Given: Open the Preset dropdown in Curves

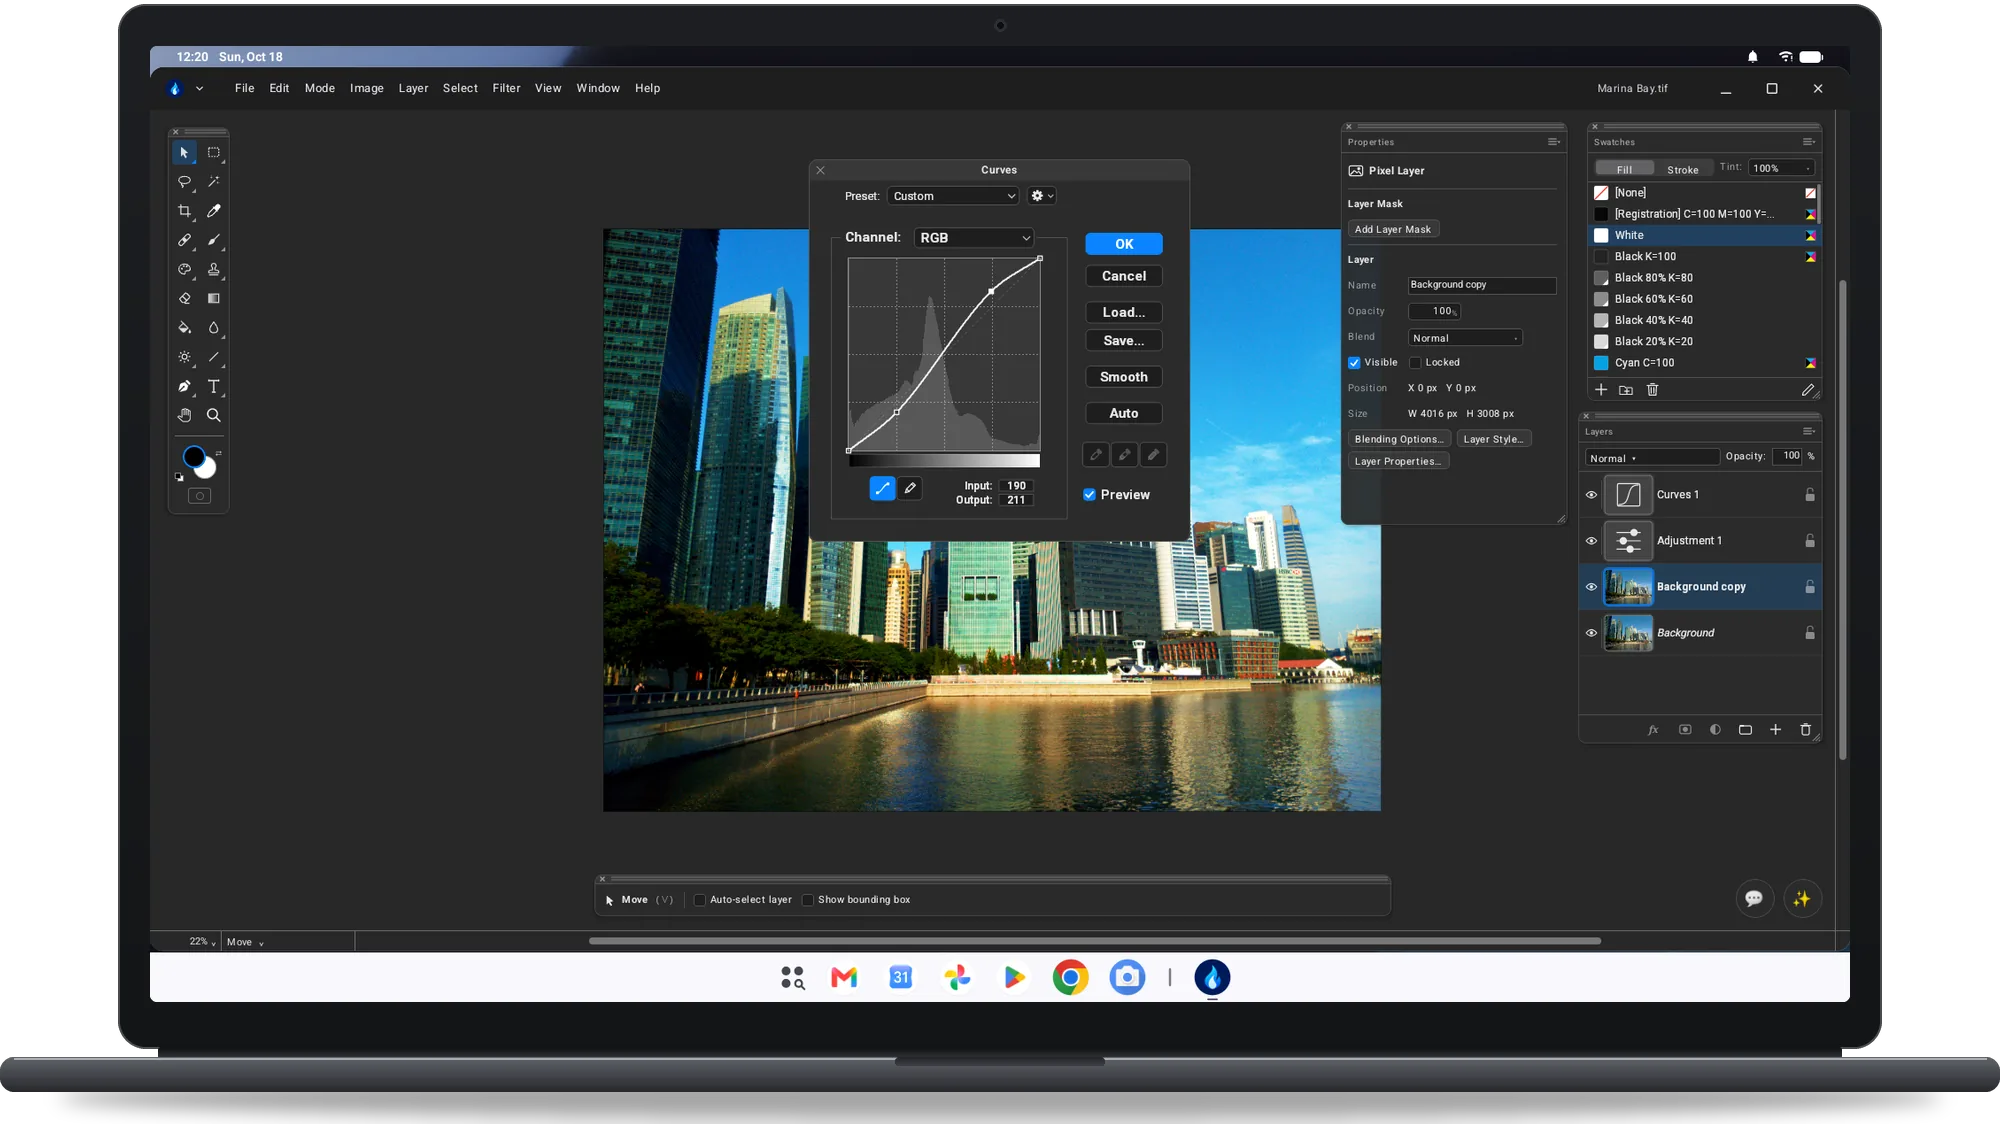Looking at the screenshot, I should click(953, 196).
